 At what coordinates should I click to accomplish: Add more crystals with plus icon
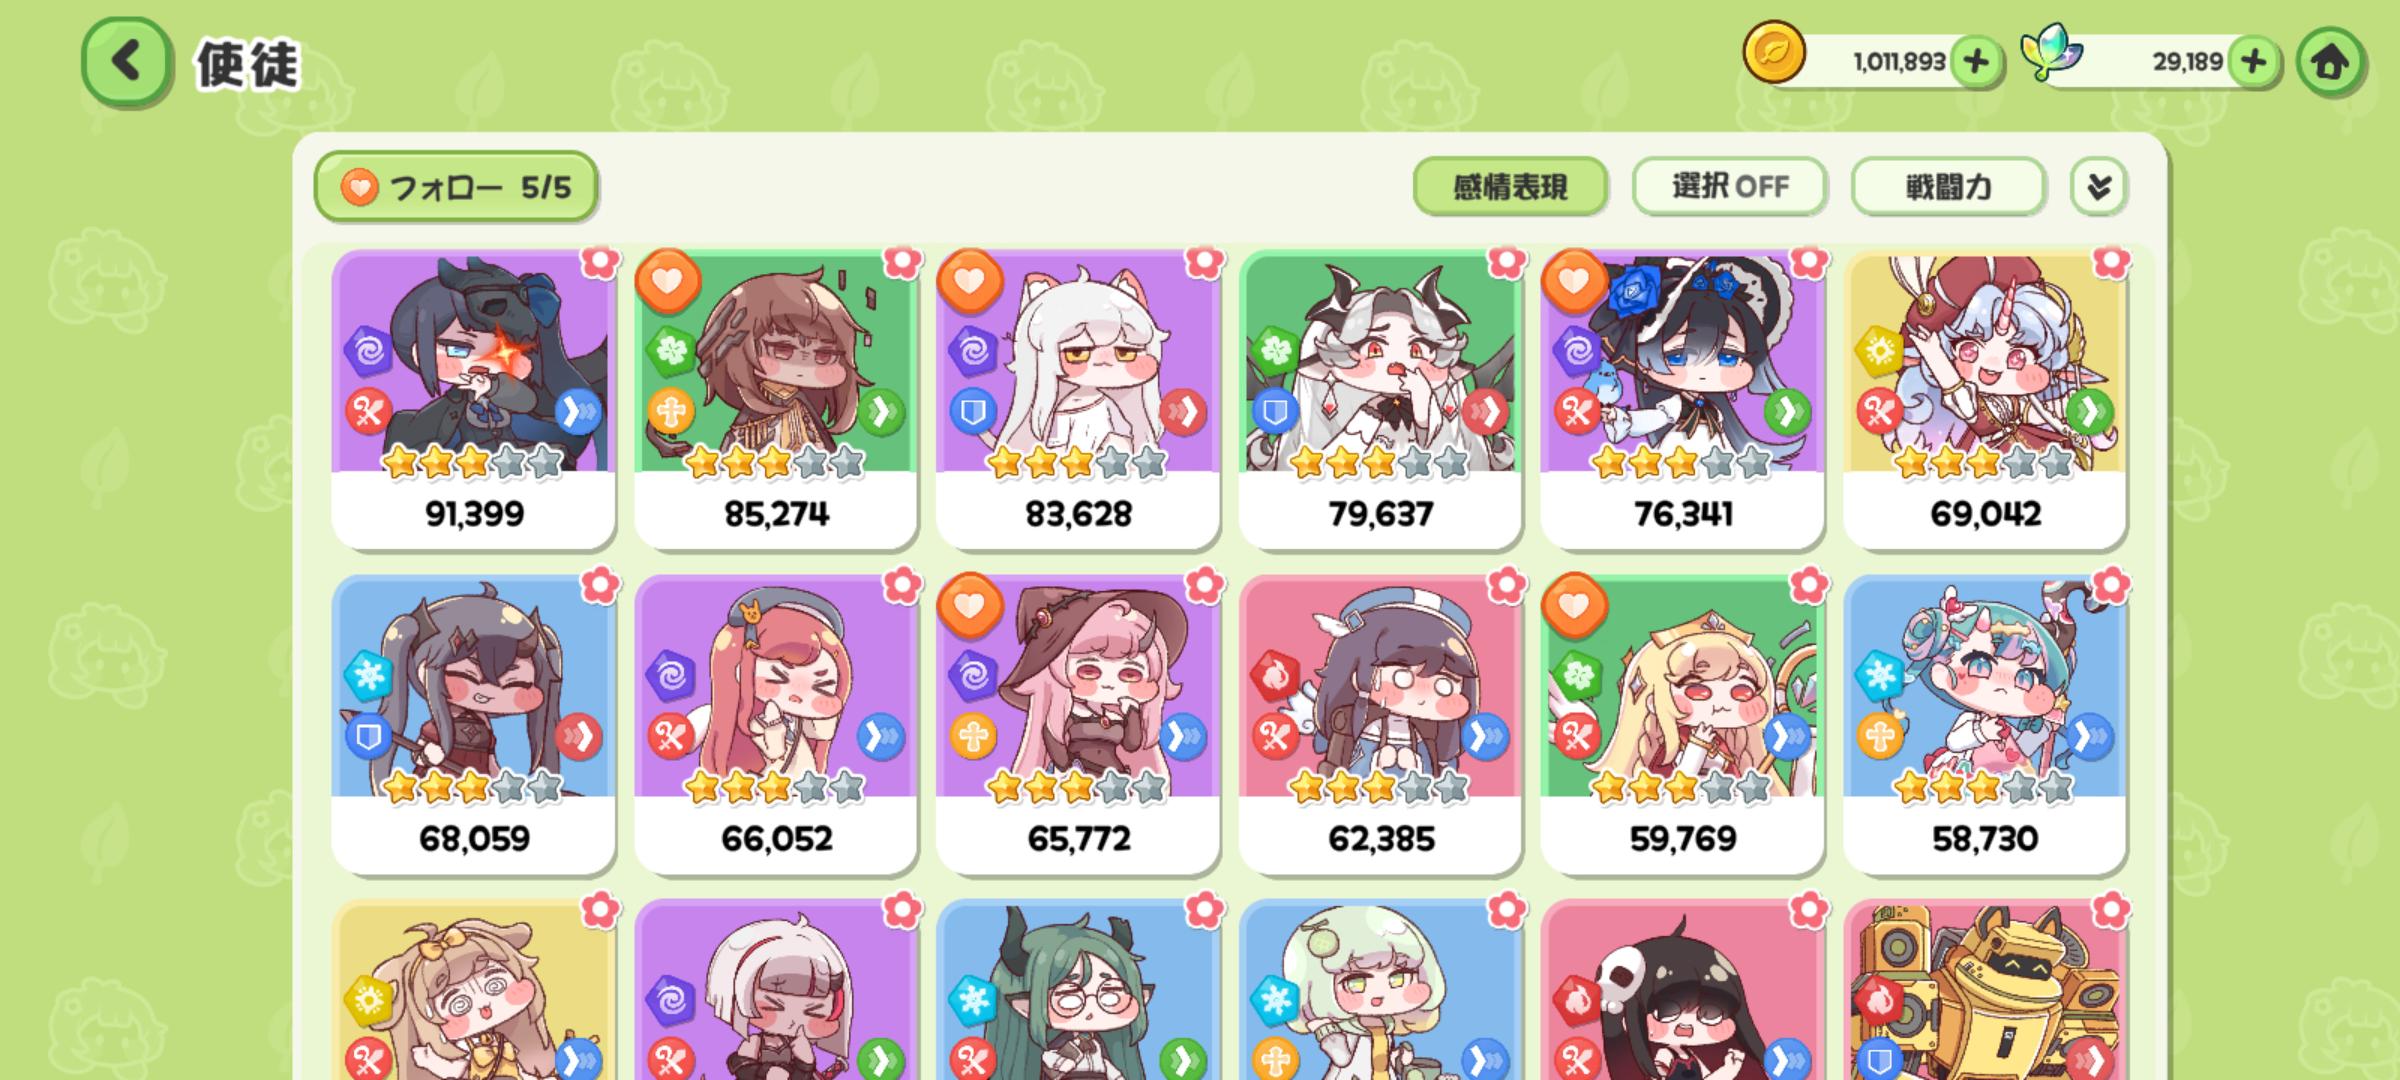tap(2253, 62)
